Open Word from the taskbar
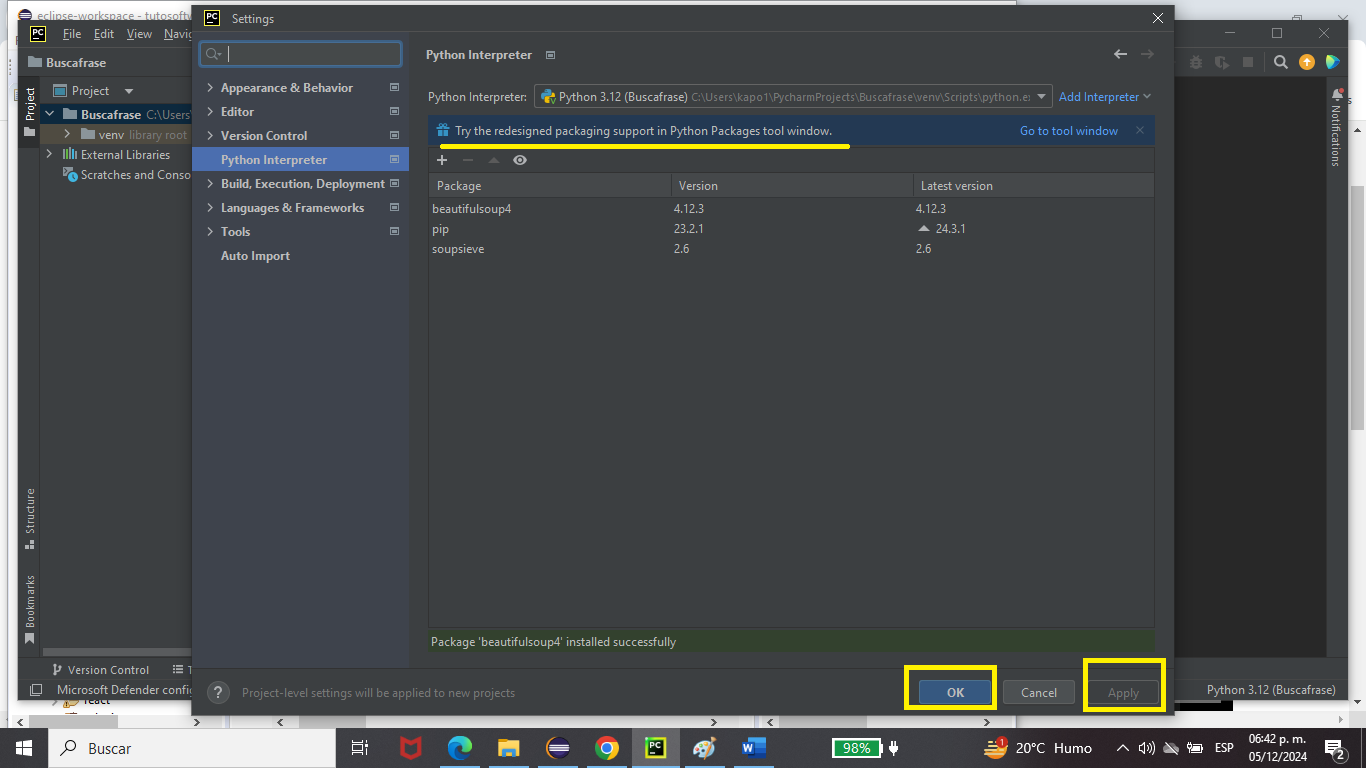Screen dimensions: 1366x768 753,748
